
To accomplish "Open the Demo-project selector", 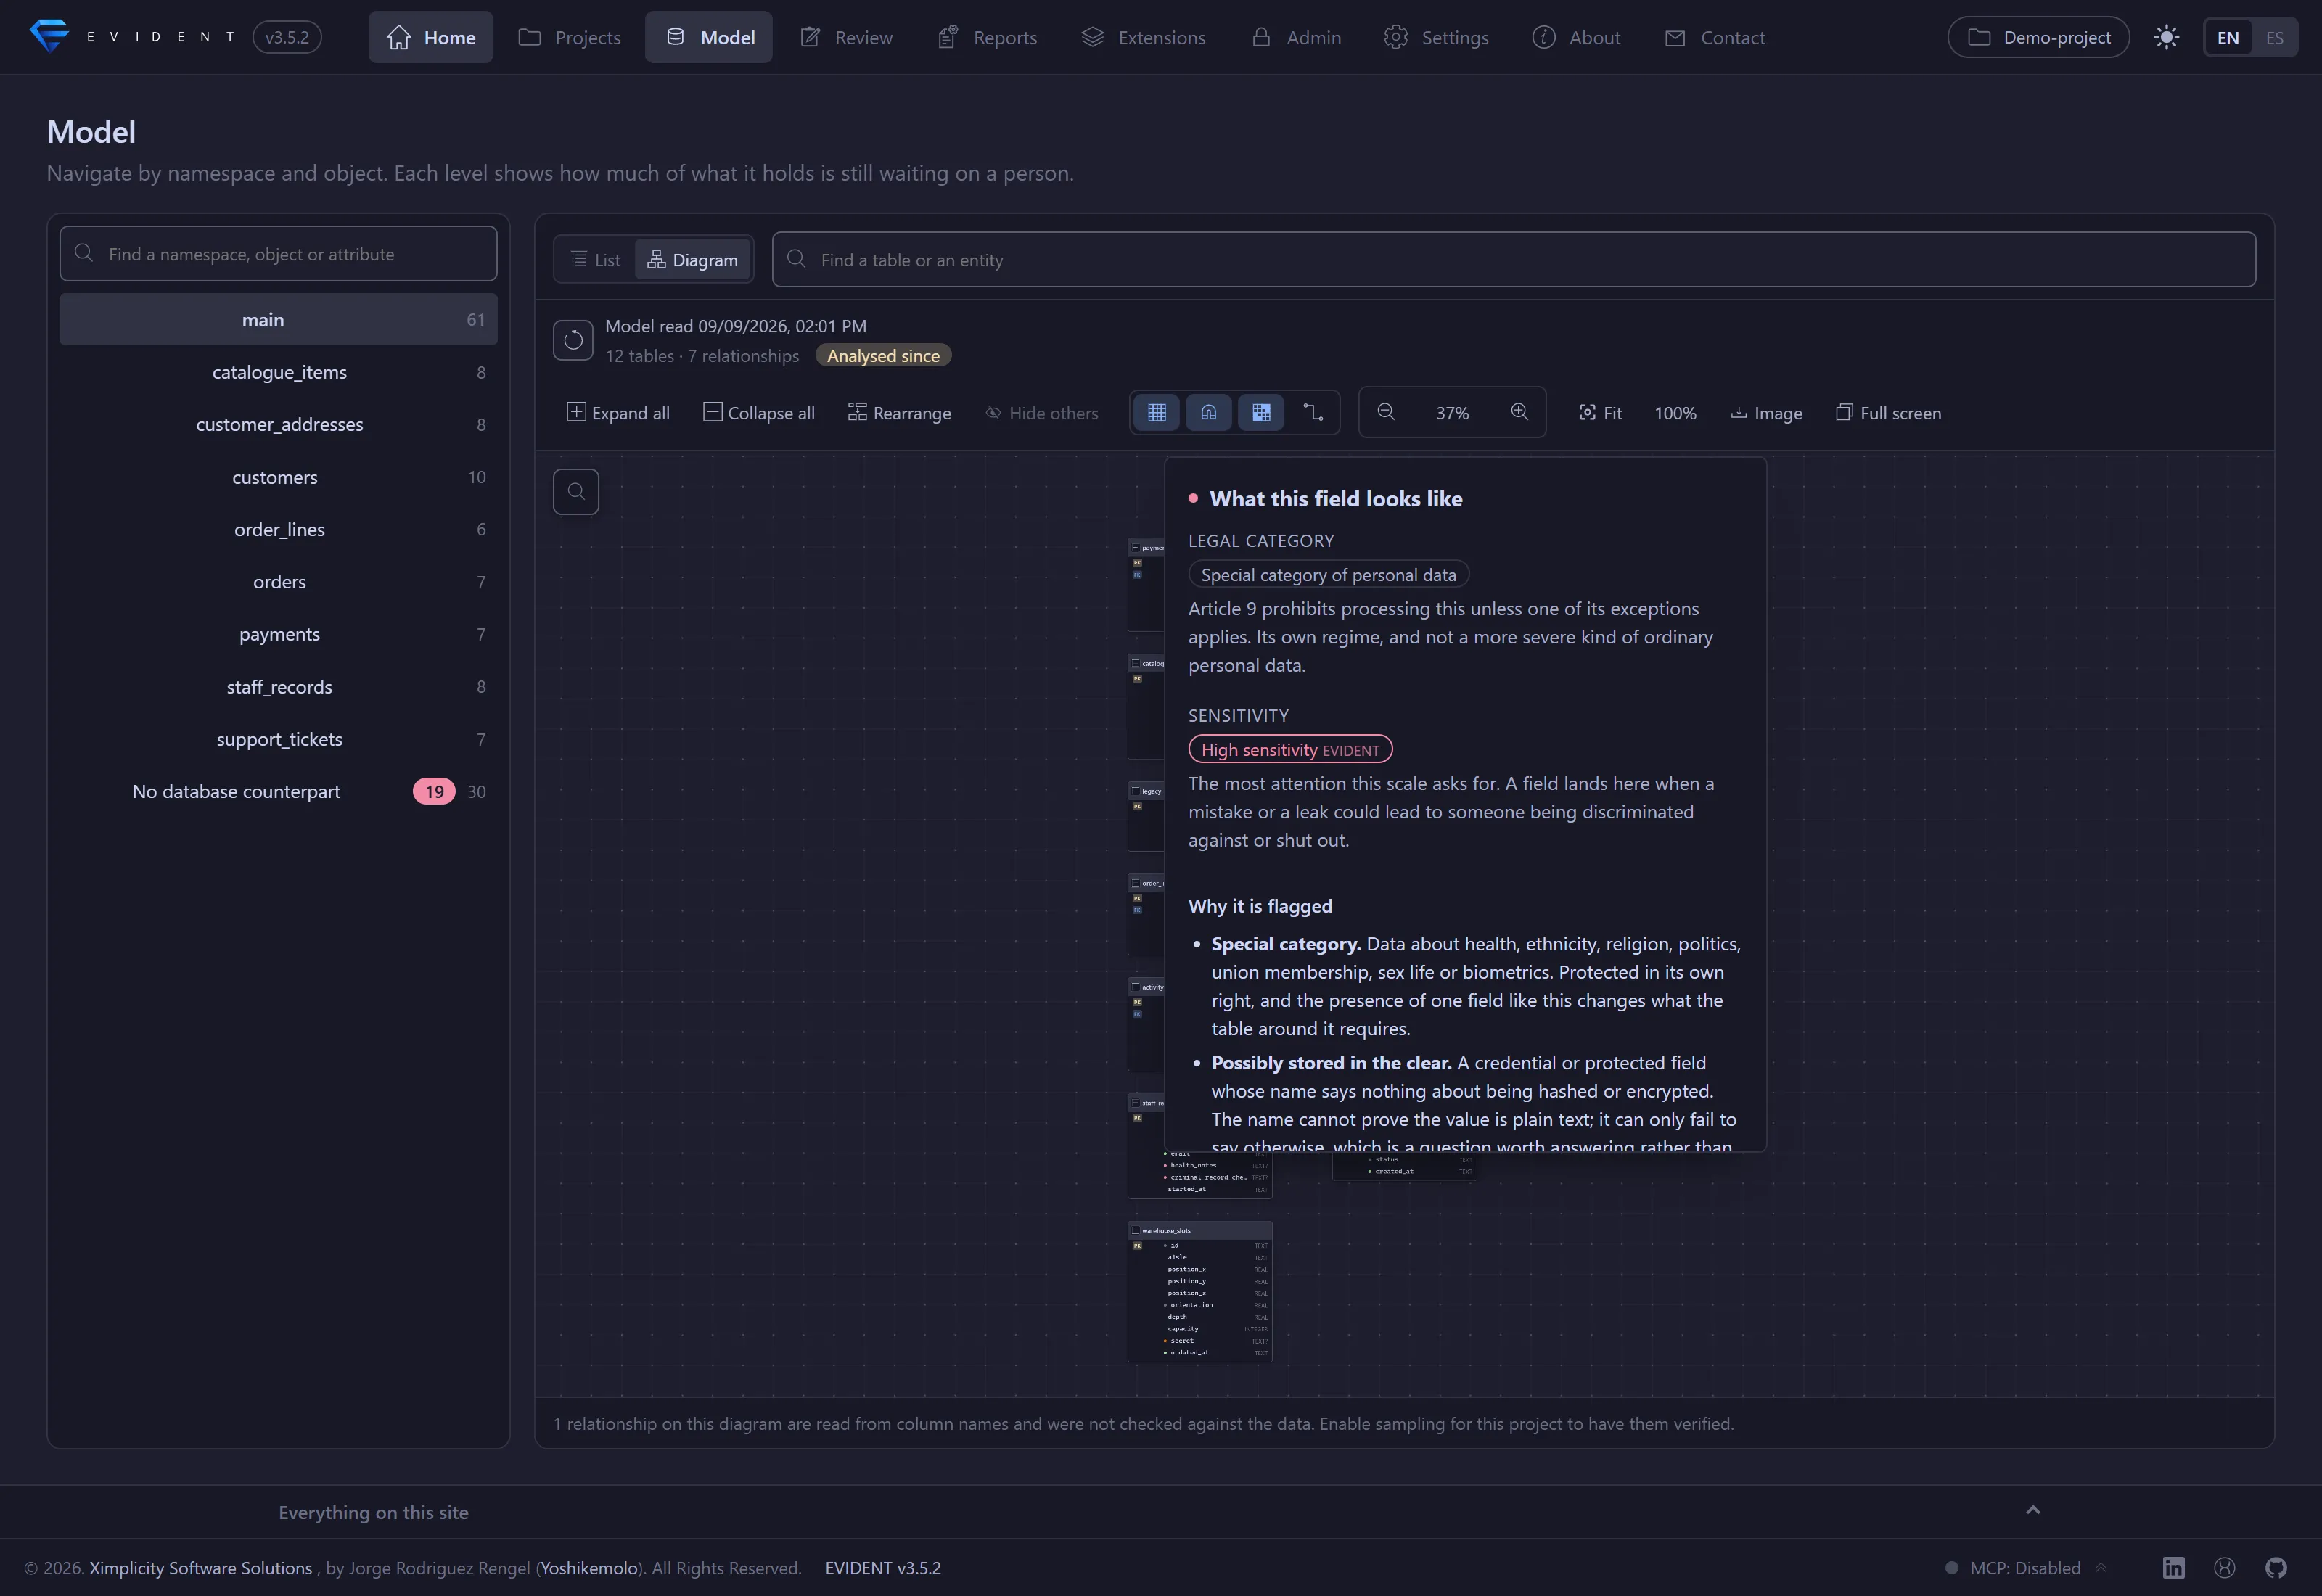I will coord(2038,38).
